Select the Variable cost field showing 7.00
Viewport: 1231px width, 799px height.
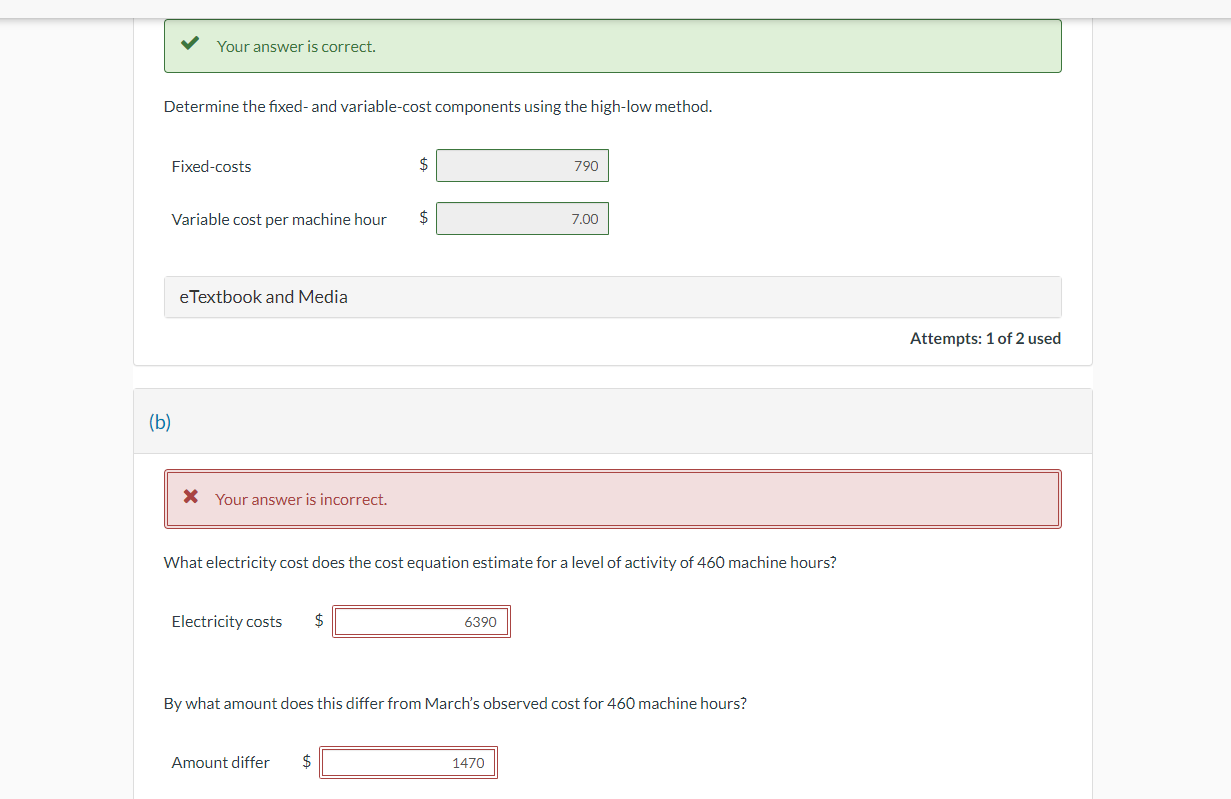(x=522, y=218)
